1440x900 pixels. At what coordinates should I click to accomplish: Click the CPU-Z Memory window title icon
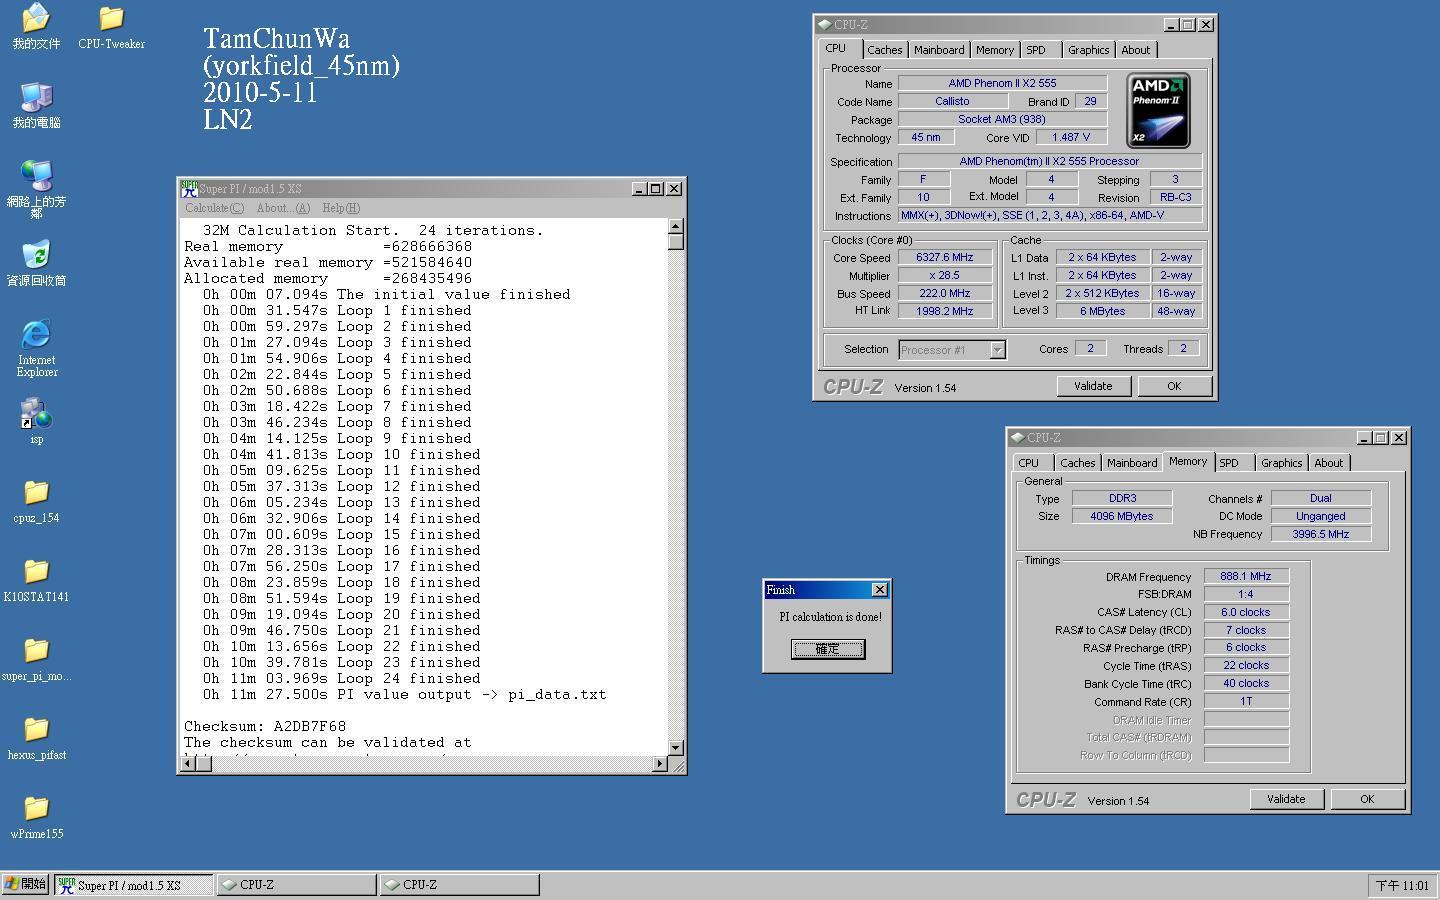click(x=1017, y=438)
